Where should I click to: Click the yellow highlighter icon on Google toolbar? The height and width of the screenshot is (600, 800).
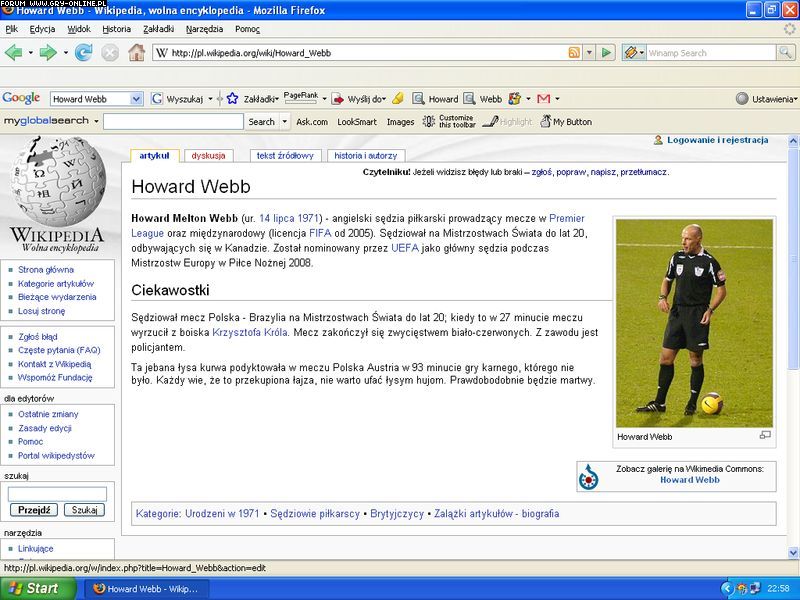click(x=398, y=98)
